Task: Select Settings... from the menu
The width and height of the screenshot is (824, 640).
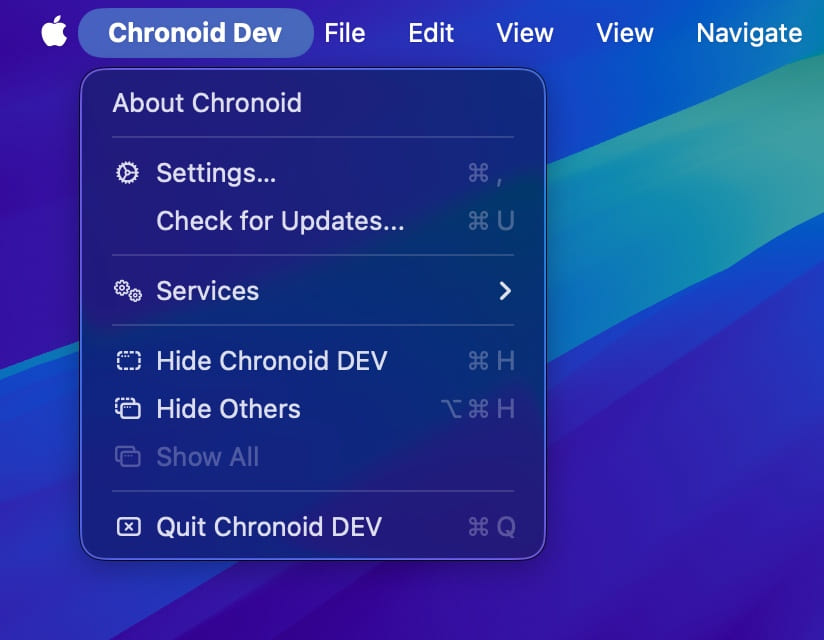Action: point(216,172)
